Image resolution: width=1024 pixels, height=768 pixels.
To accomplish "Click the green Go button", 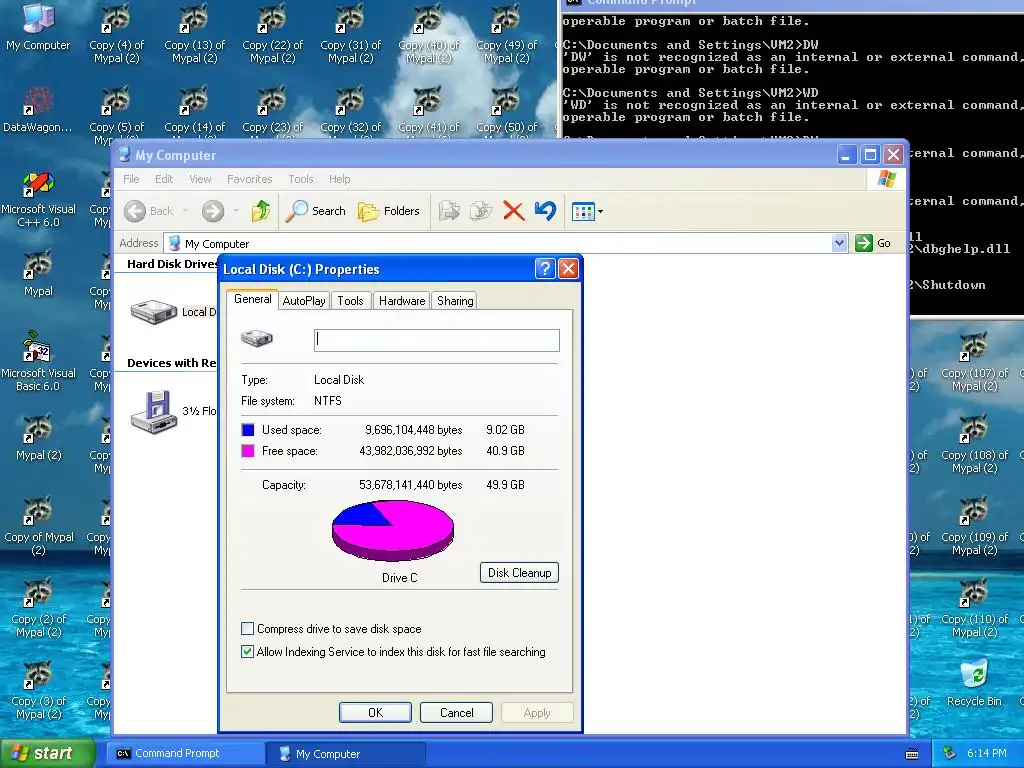I will (x=874, y=243).
